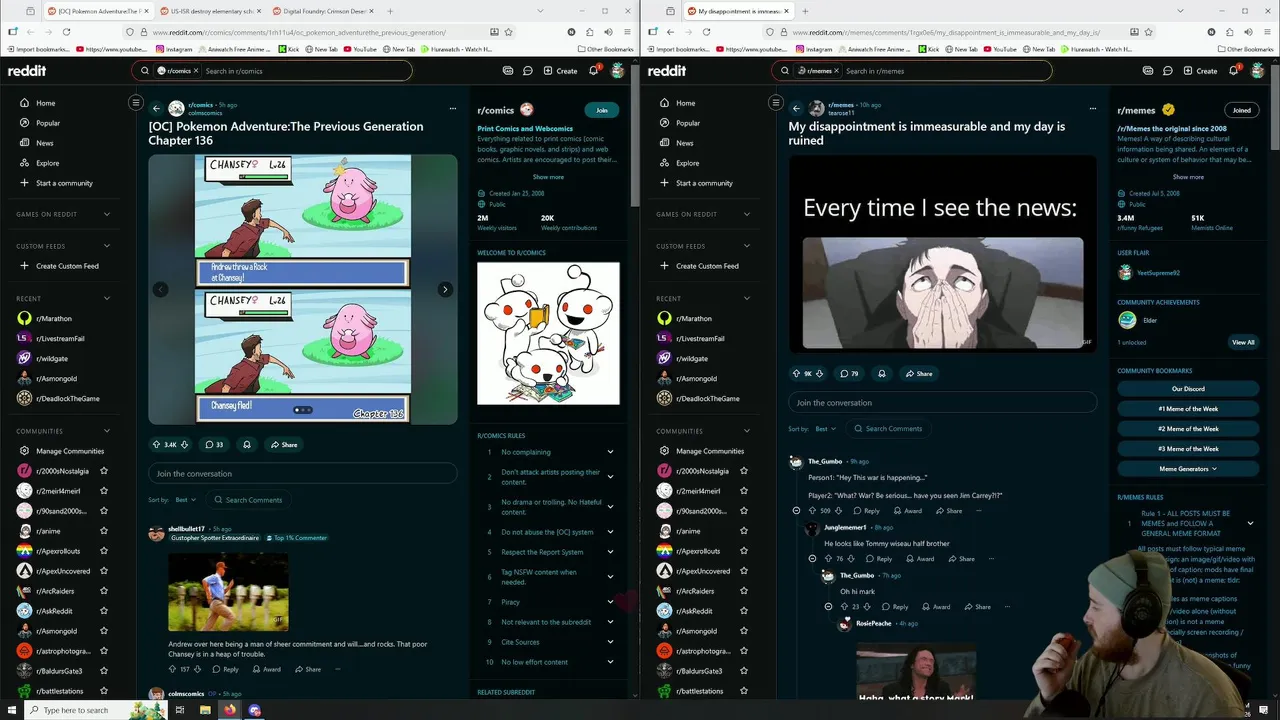Screen dimensions: 1280x720
Task: Collapse Recent section in right window
Action: coord(747,298)
